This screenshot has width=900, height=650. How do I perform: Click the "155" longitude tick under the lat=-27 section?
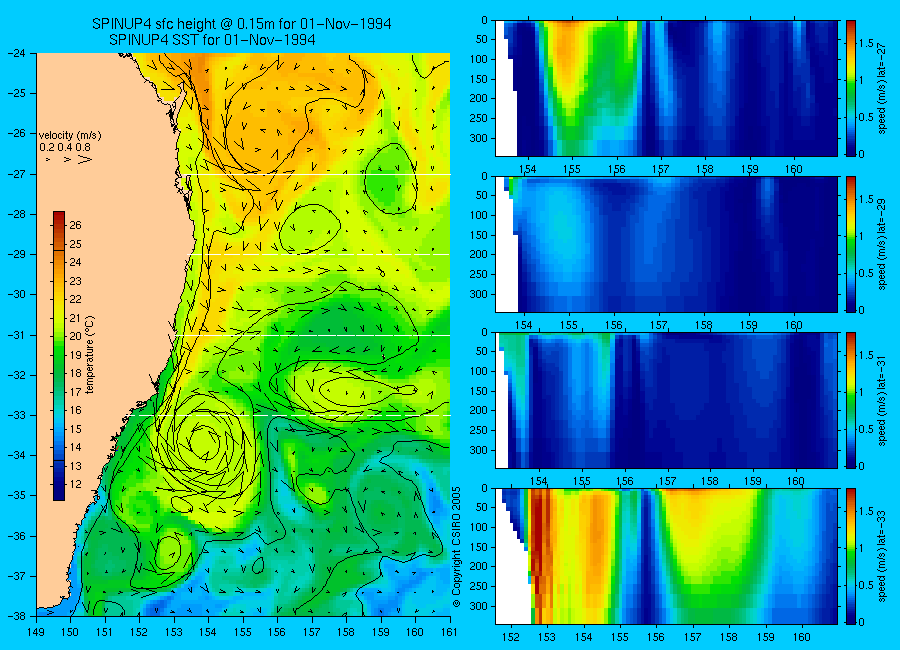click(572, 169)
